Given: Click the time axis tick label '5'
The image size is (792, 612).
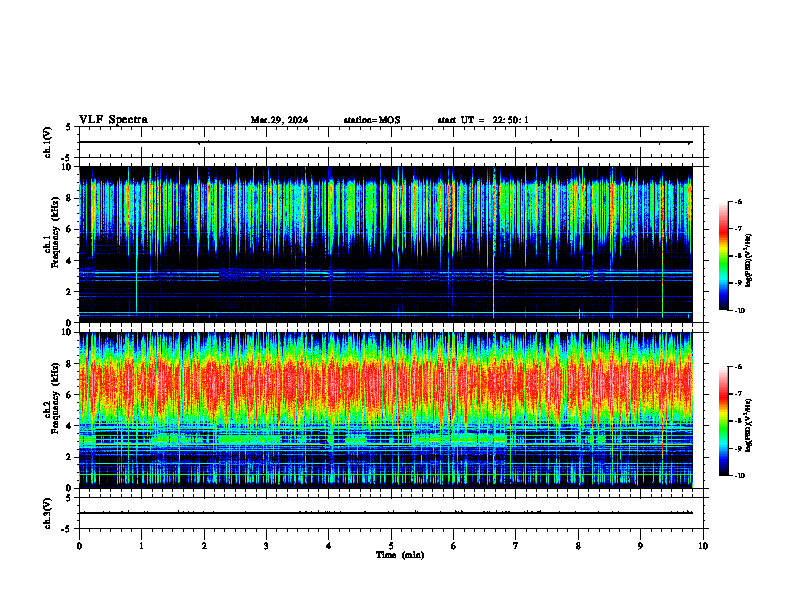Looking at the screenshot, I should pos(391,546).
